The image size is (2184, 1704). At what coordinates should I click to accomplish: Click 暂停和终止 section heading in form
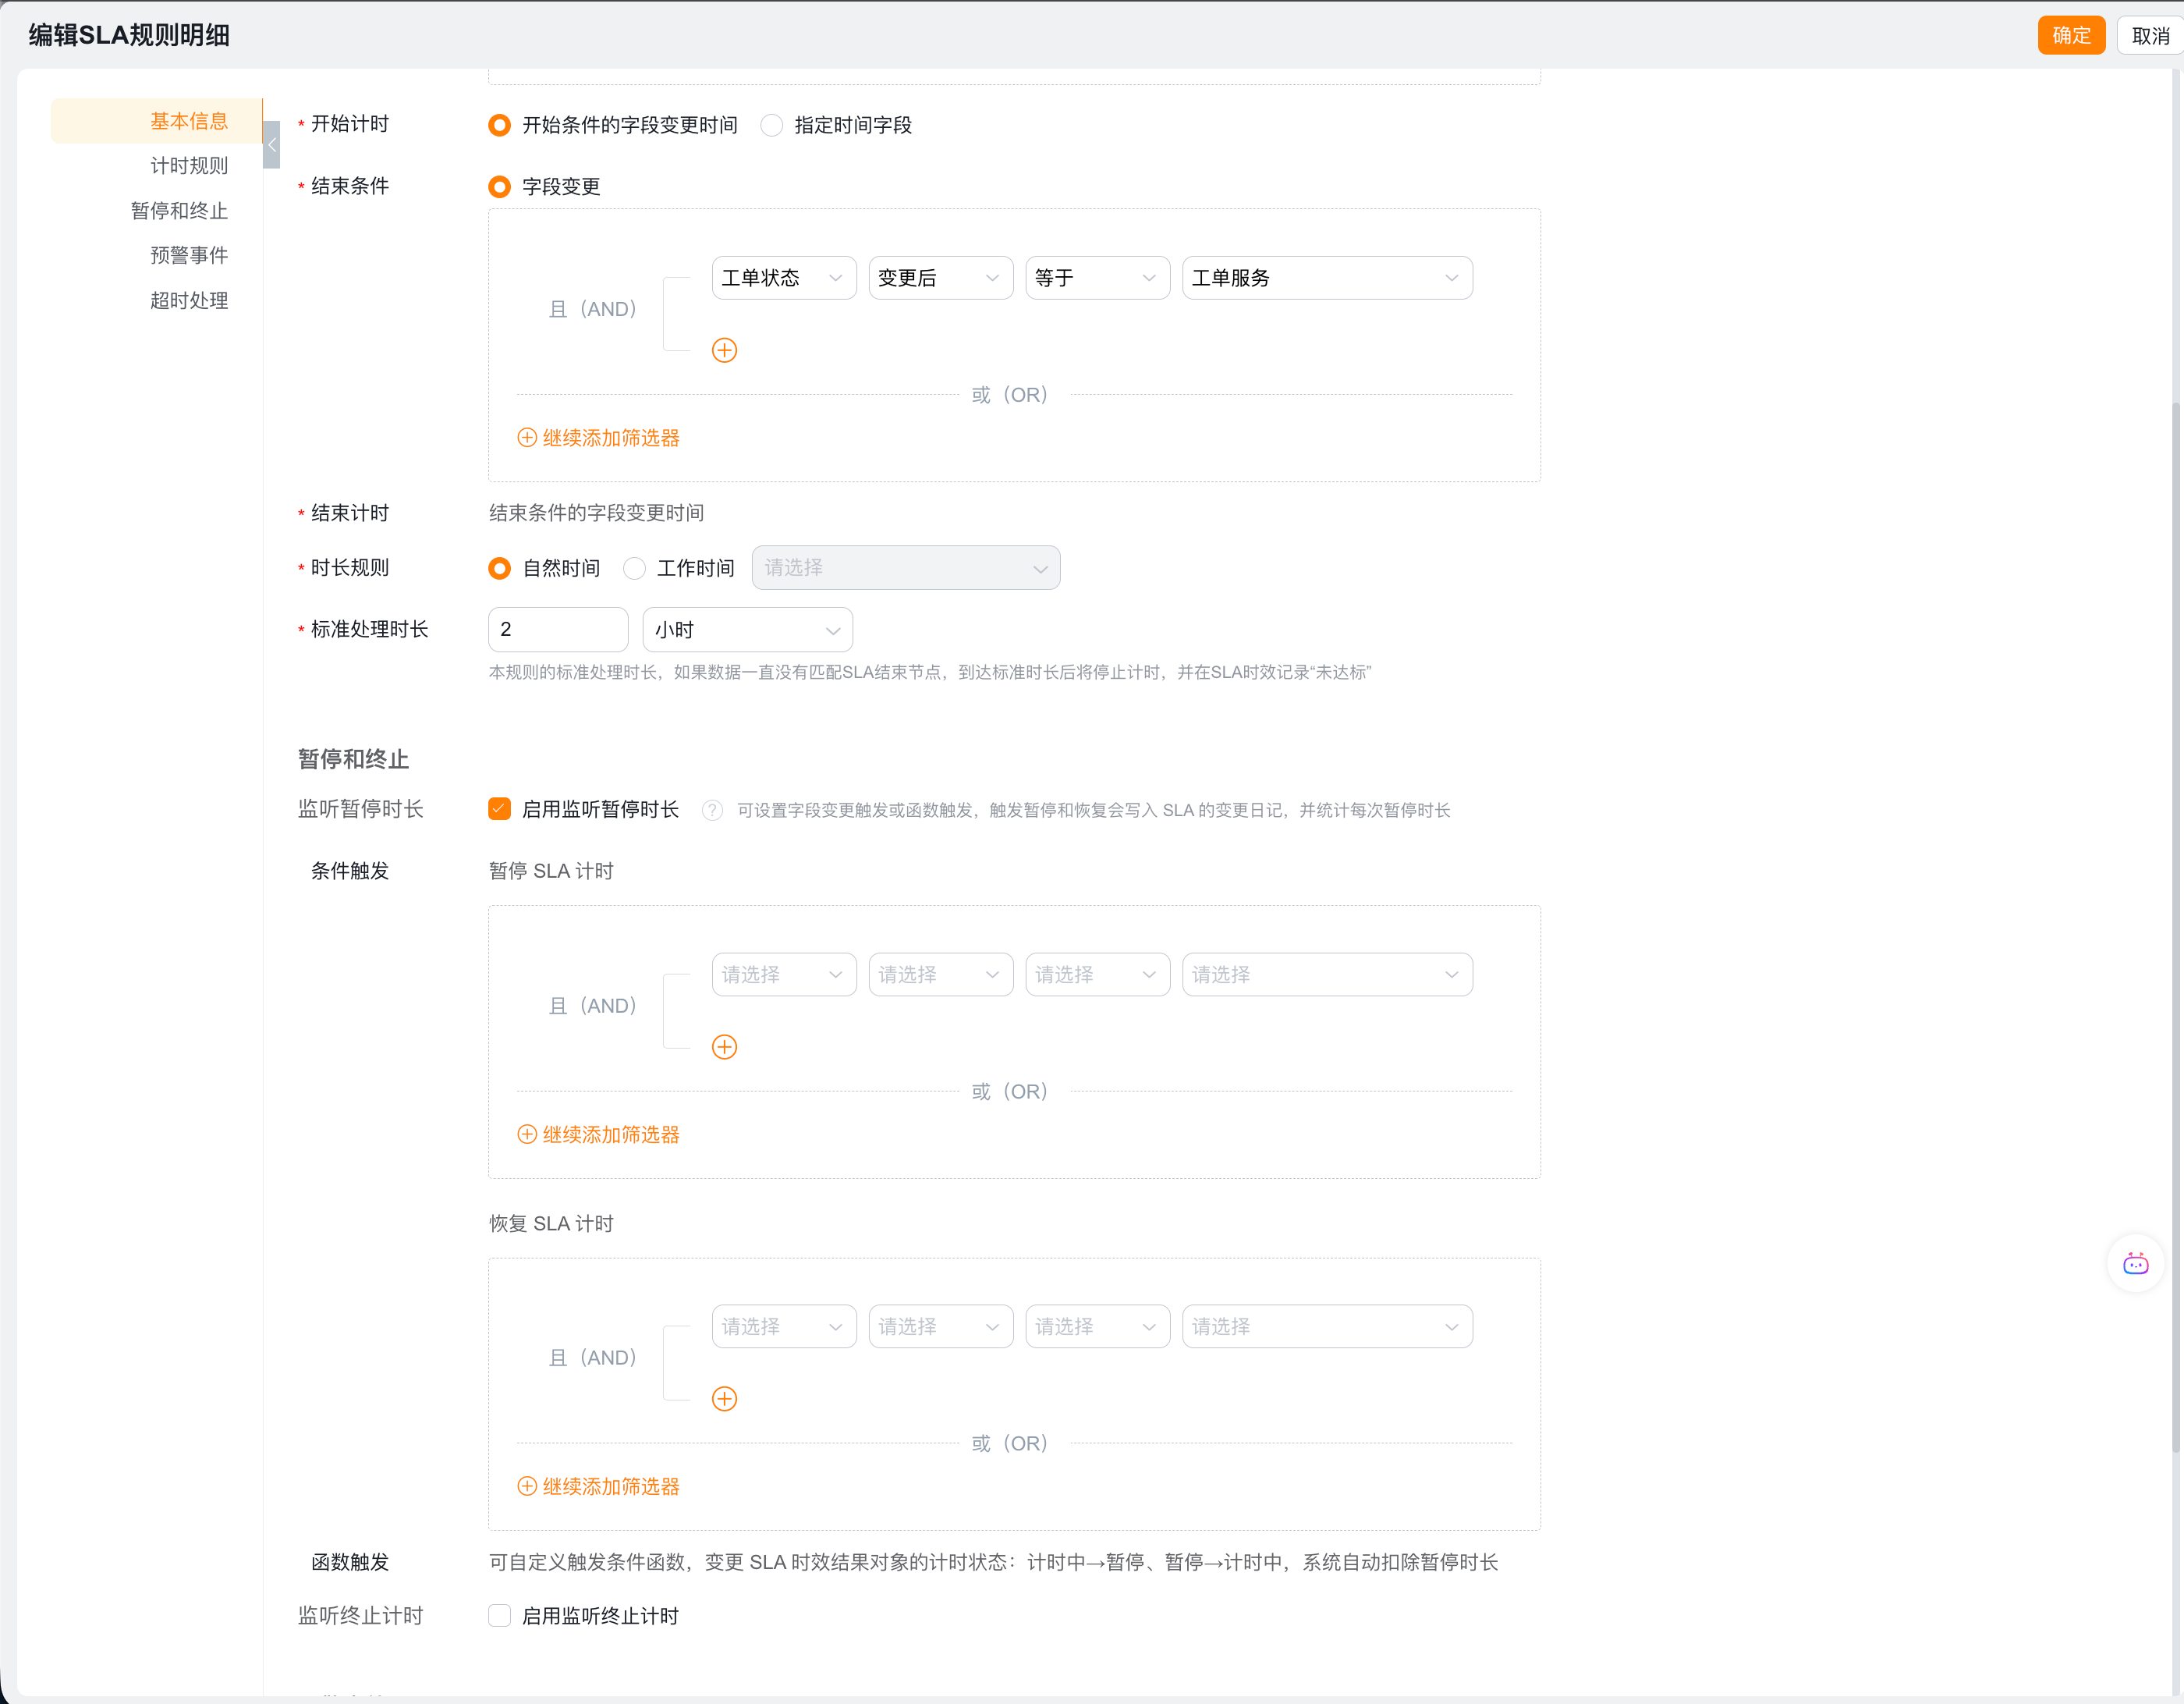[x=353, y=759]
